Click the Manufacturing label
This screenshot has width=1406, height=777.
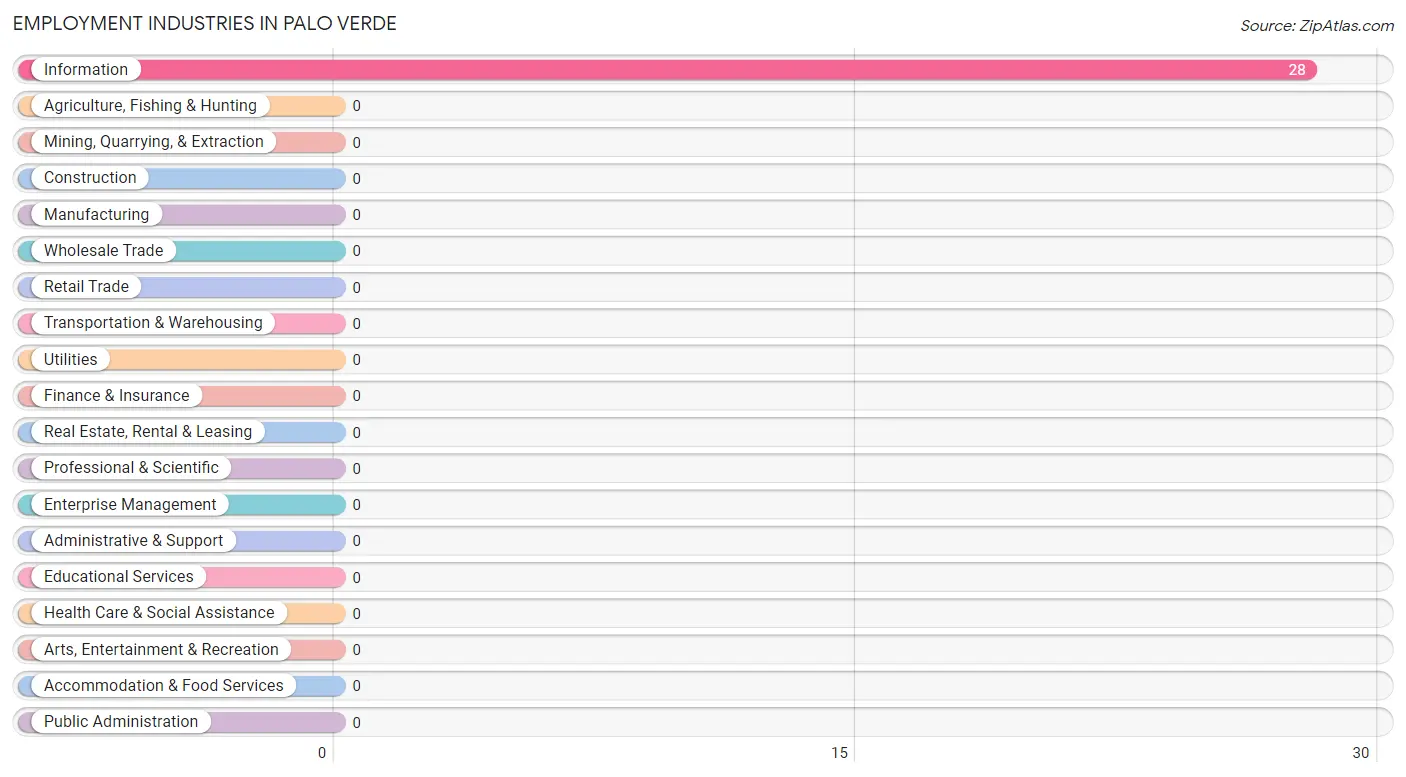point(96,215)
